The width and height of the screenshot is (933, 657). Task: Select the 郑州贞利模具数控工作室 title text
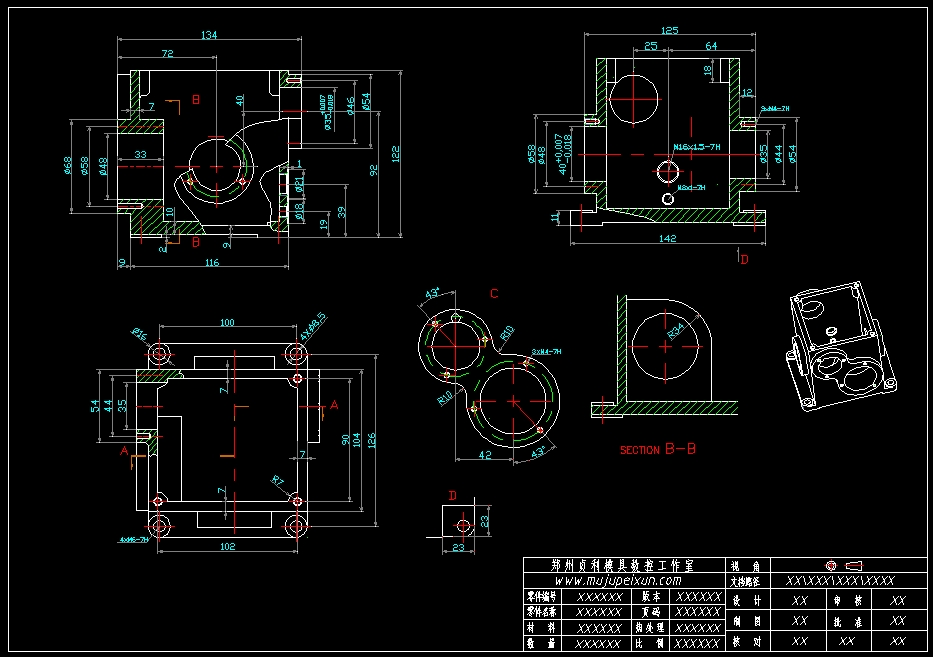[622, 565]
